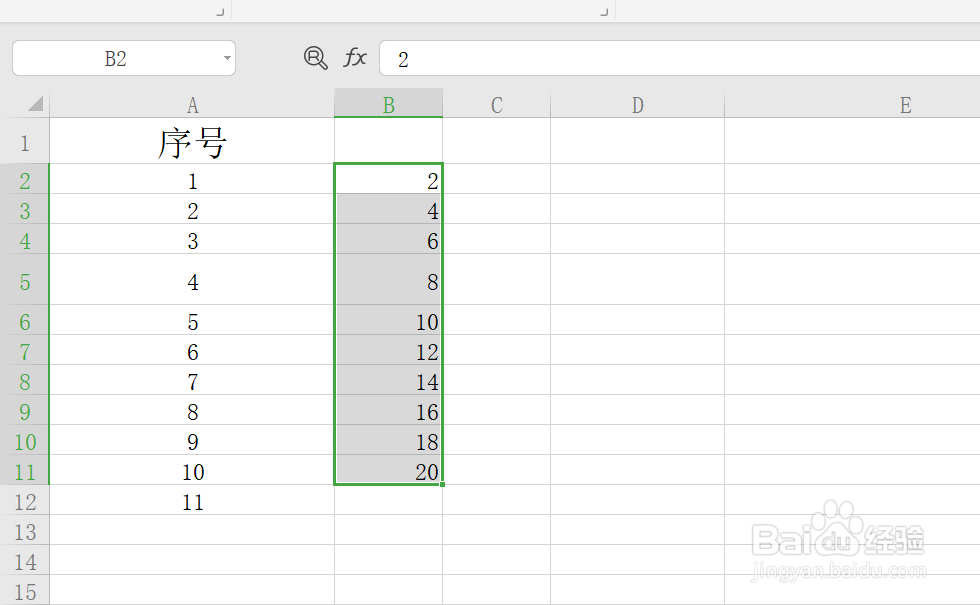Screen dimensions: 980x605
Task: Select row 4 header
Action: pyautogui.click(x=24, y=239)
